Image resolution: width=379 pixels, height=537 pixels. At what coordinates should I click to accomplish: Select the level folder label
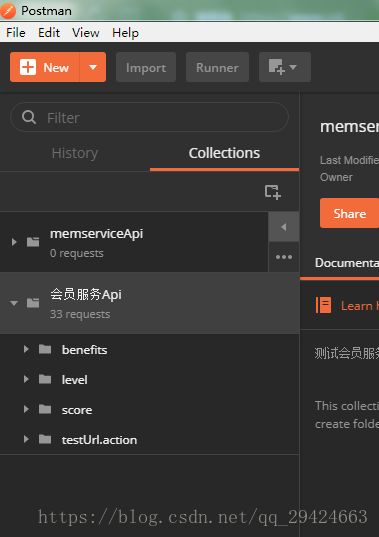point(75,380)
